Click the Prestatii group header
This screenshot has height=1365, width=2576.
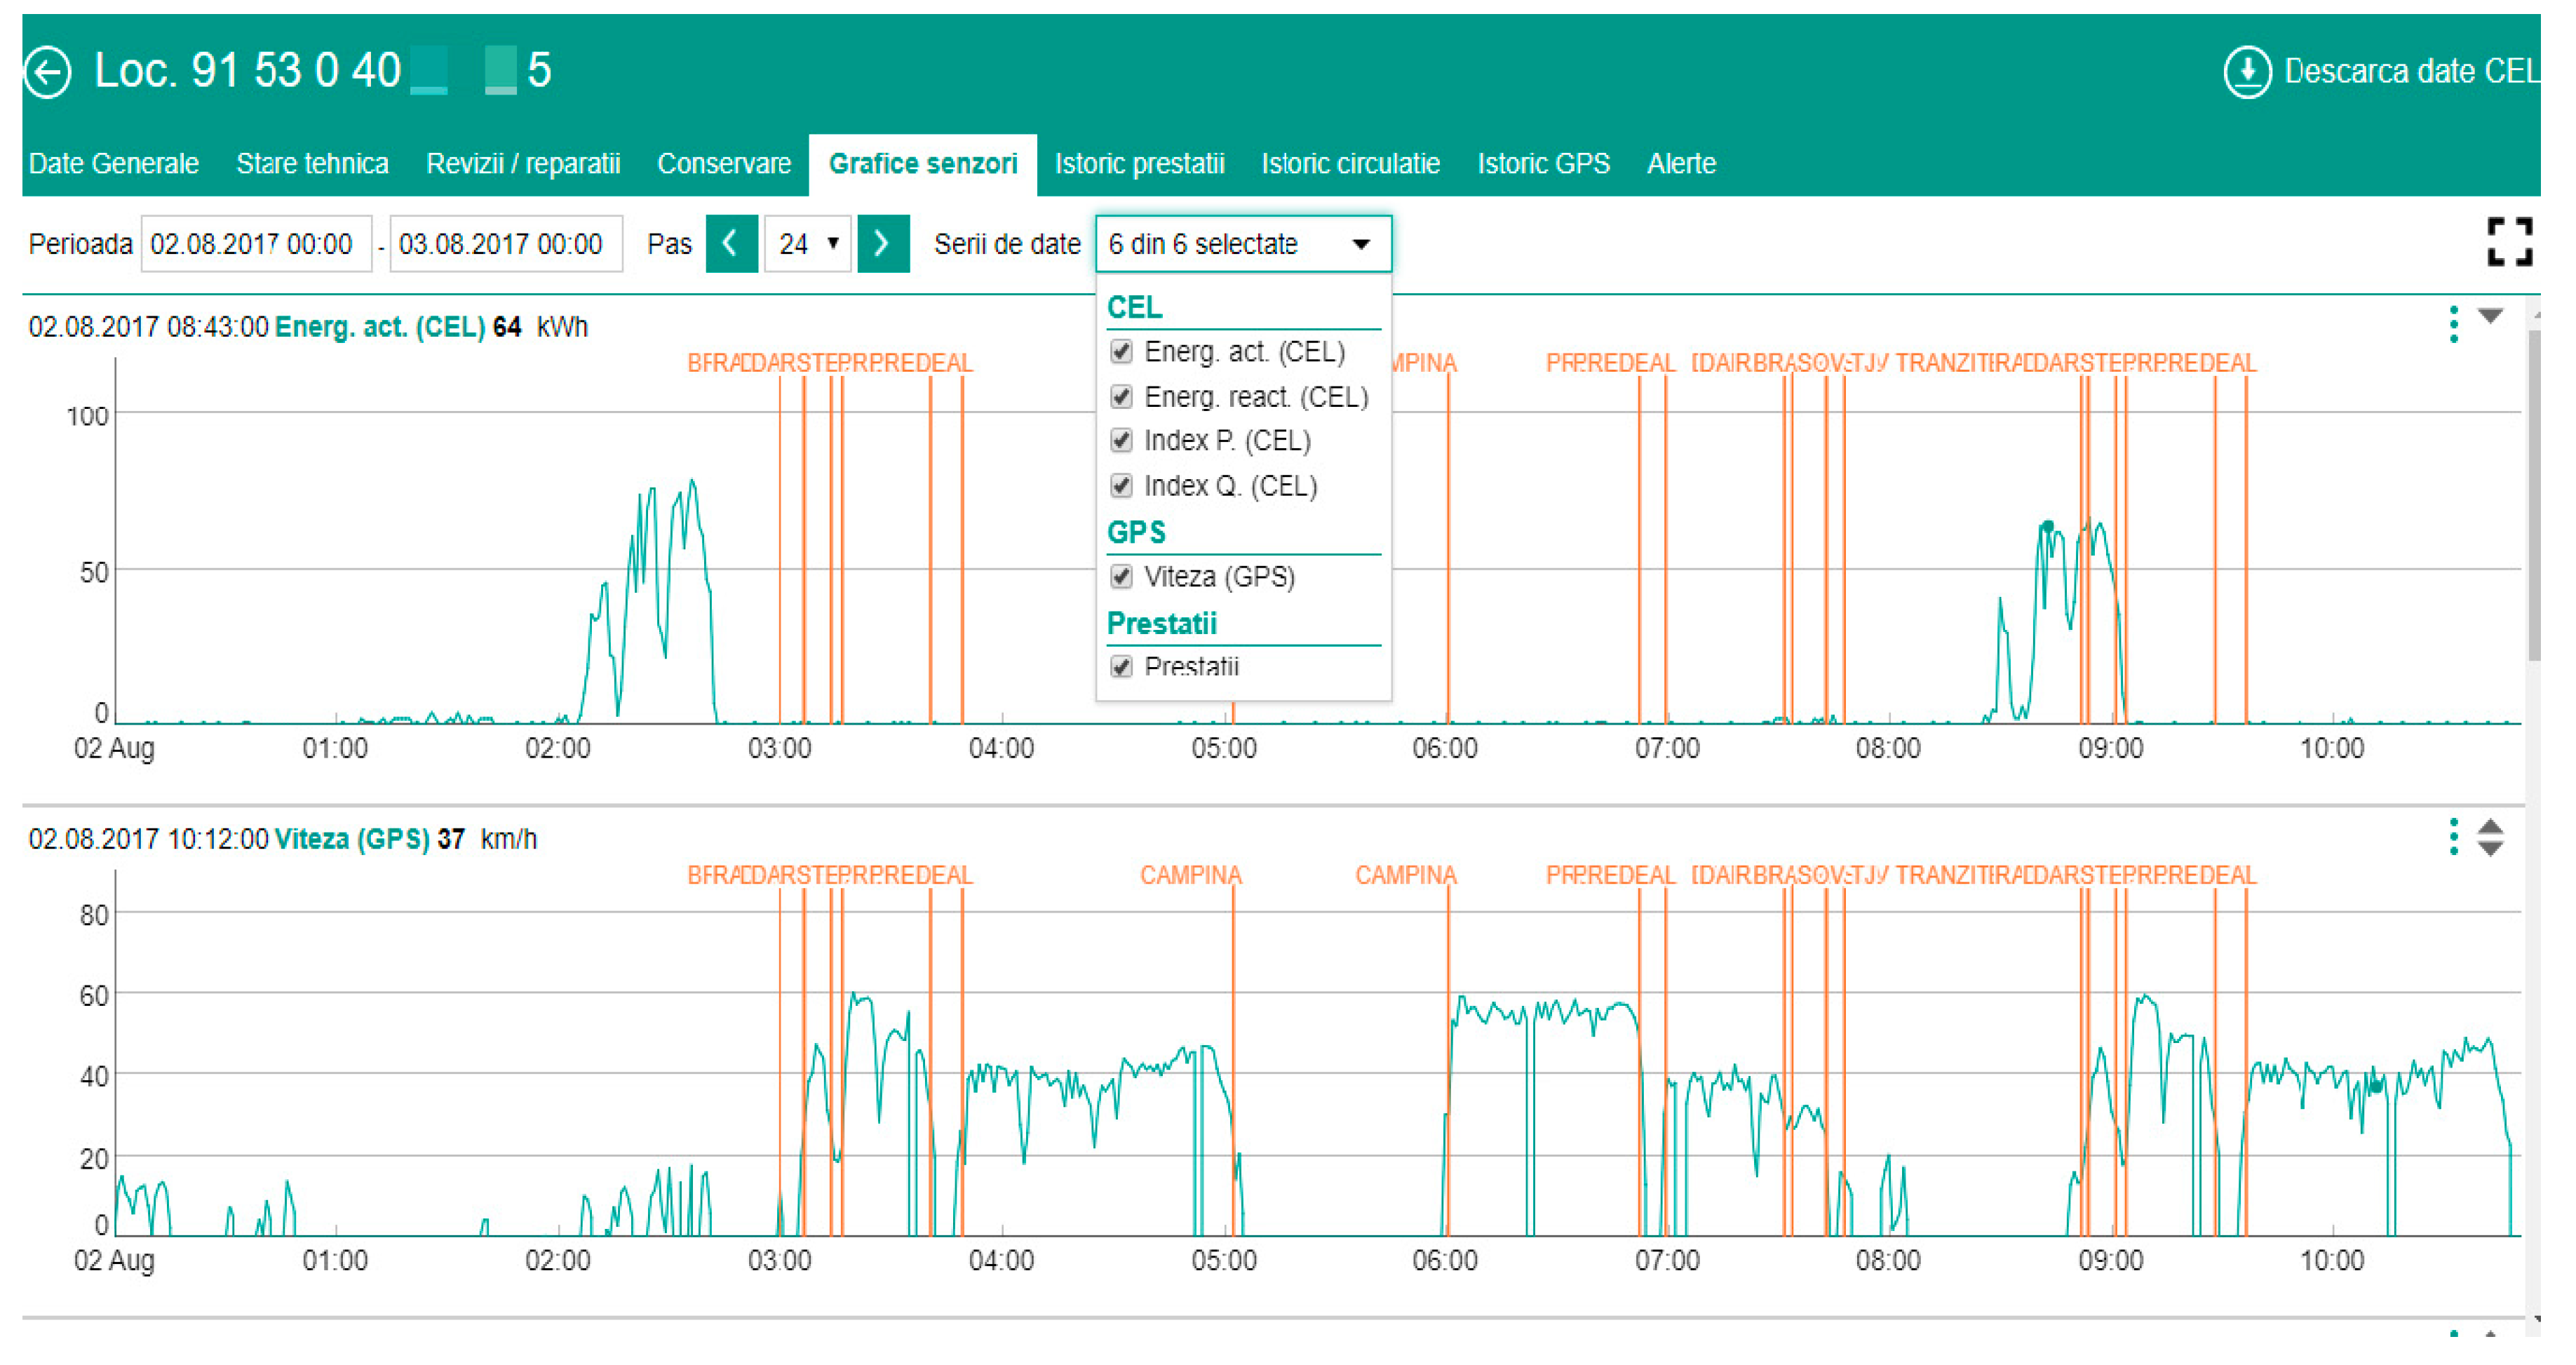[x=1161, y=623]
